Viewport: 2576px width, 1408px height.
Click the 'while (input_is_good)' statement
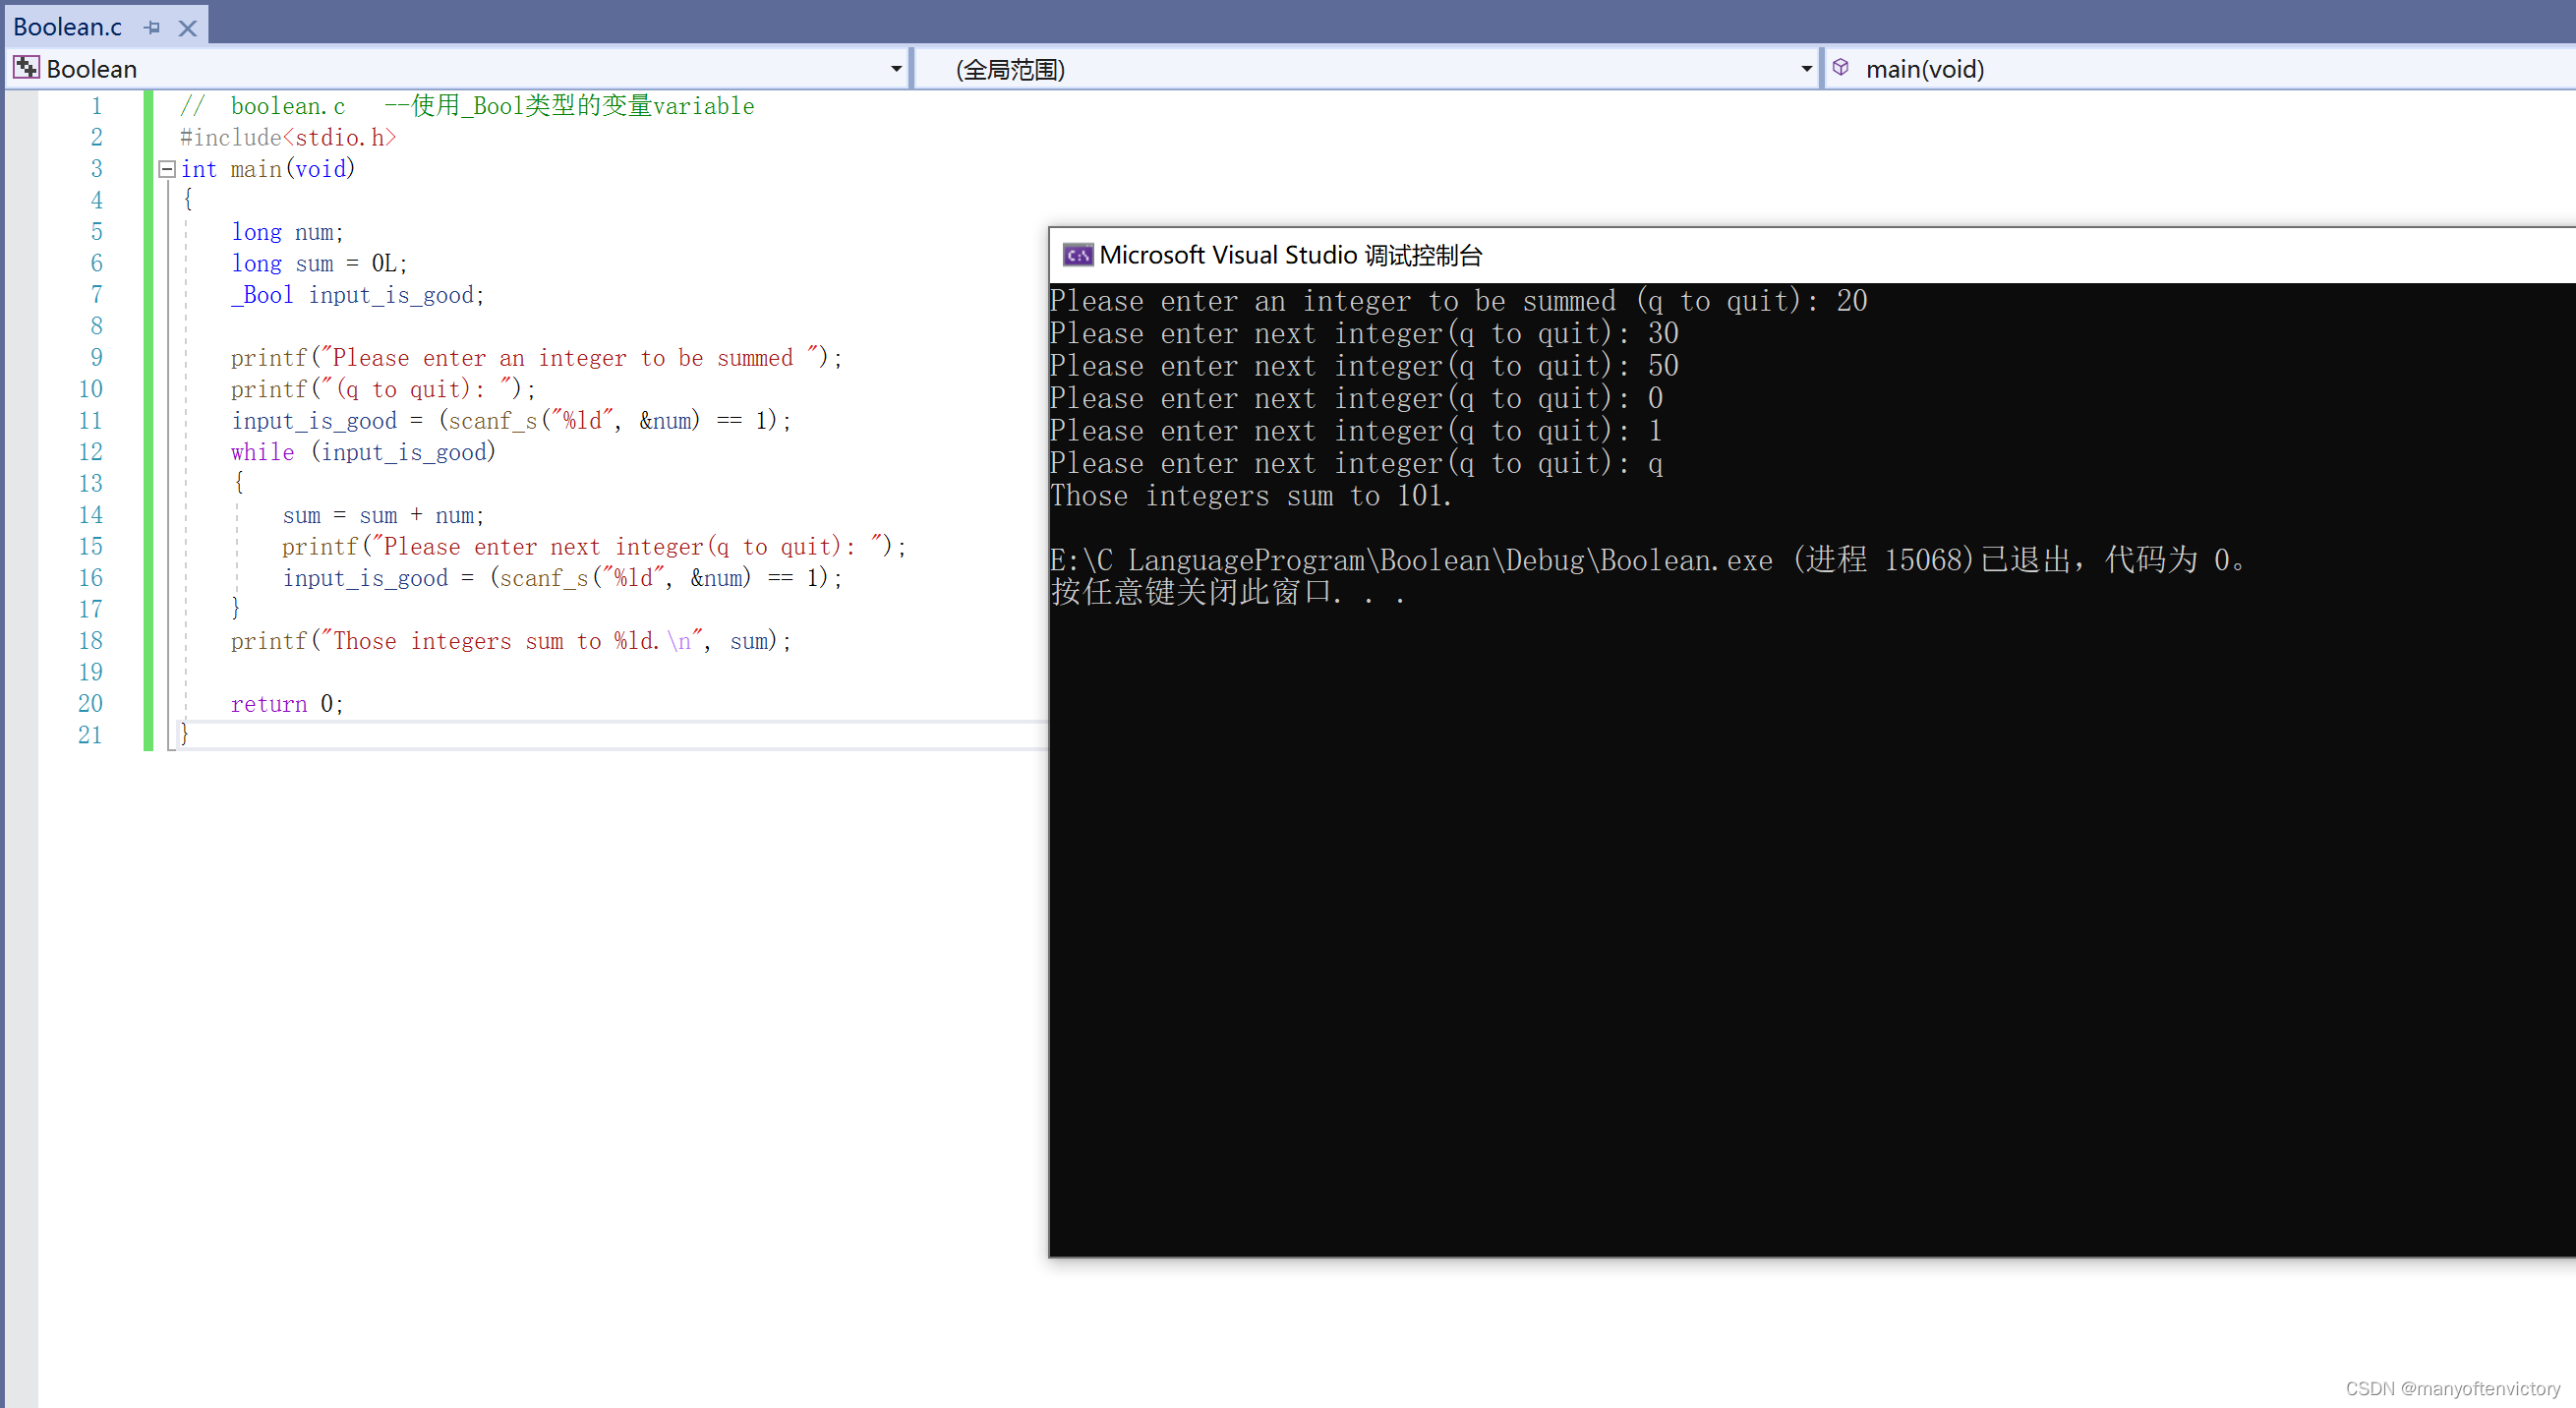pyautogui.click(x=363, y=452)
